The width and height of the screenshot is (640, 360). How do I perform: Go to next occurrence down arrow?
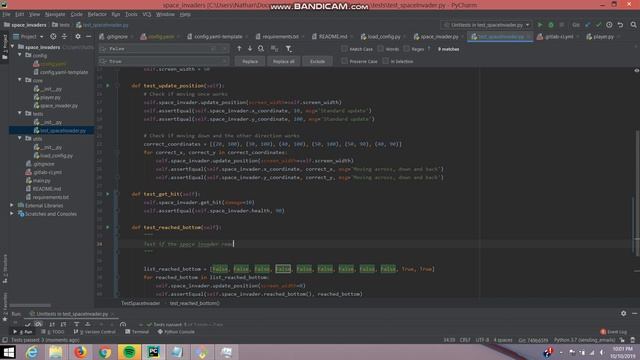(250, 49)
